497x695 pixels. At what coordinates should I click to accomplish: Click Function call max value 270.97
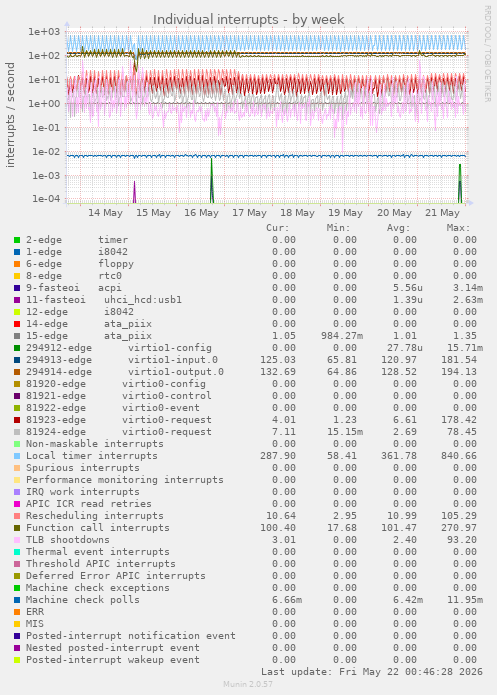pyautogui.click(x=459, y=527)
